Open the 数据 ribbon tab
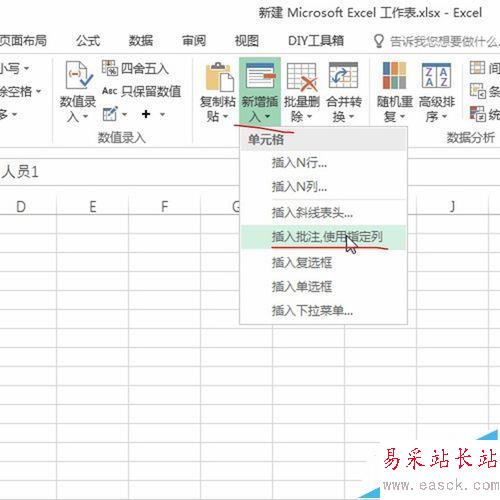The height and width of the screenshot is (500, 500). [x=141, y=41]
